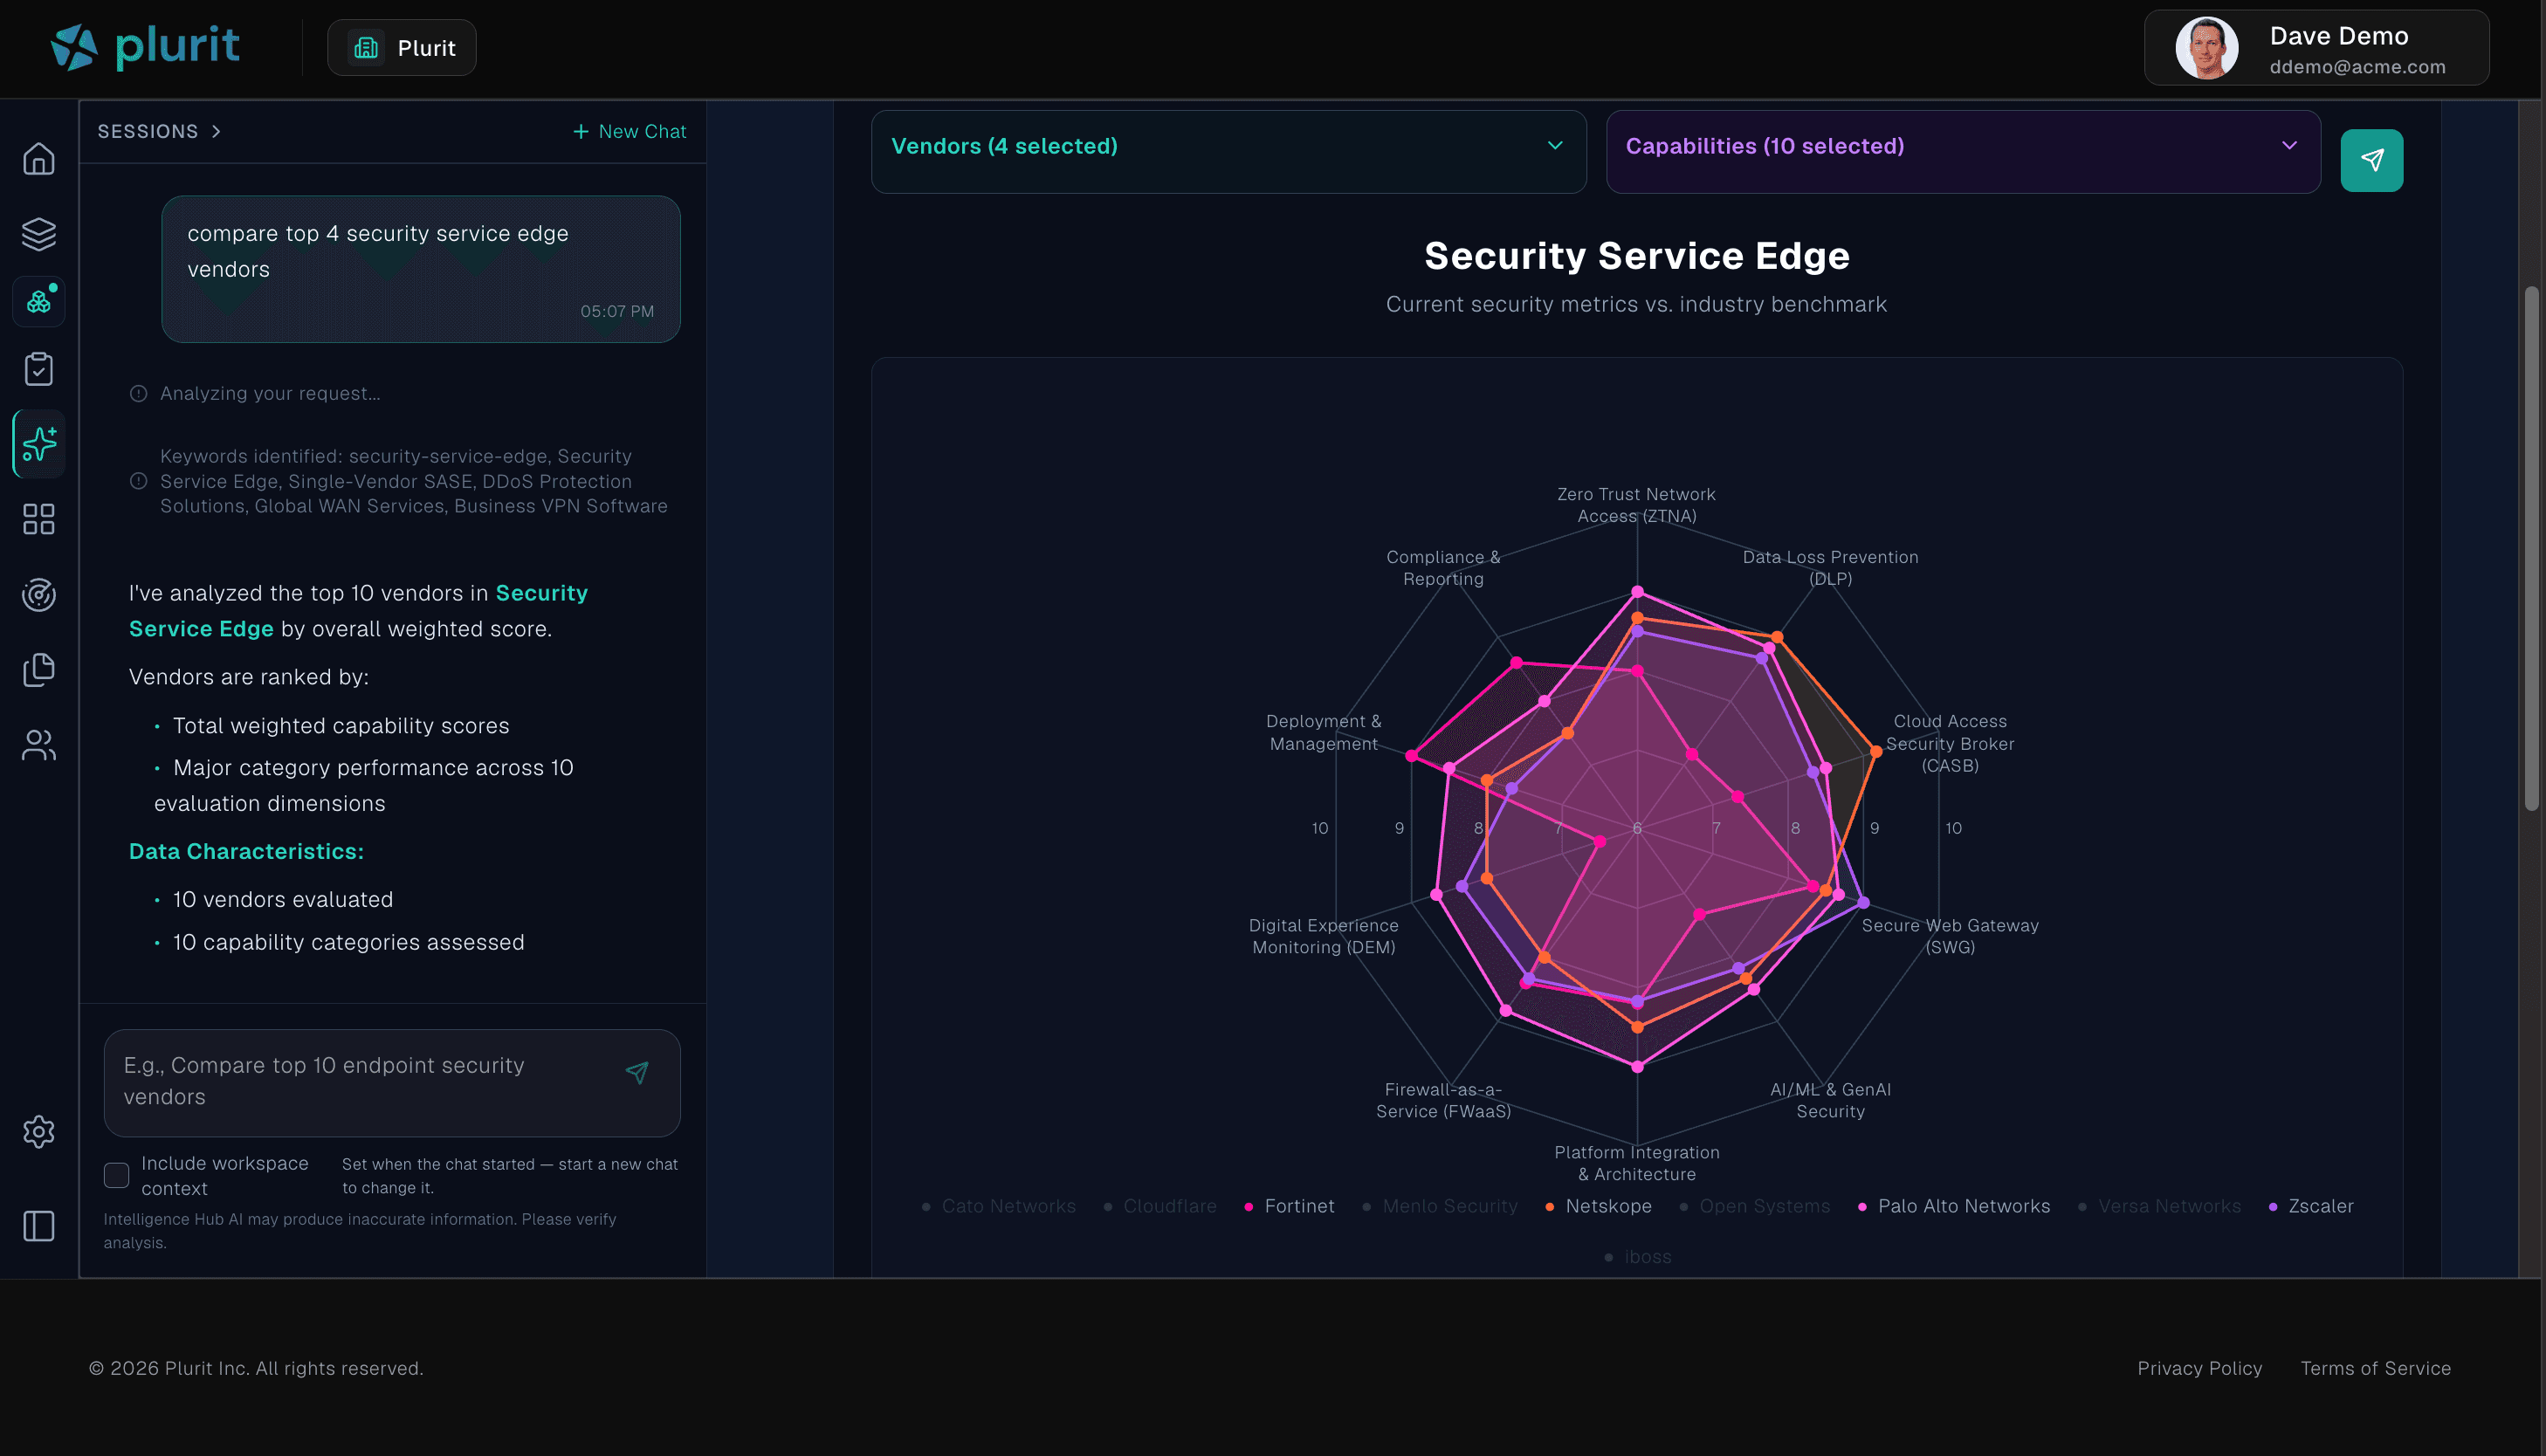2546x1456 pixels.
Task: Click the teal send button beside Capabilities
Action: pos(2371,160)
